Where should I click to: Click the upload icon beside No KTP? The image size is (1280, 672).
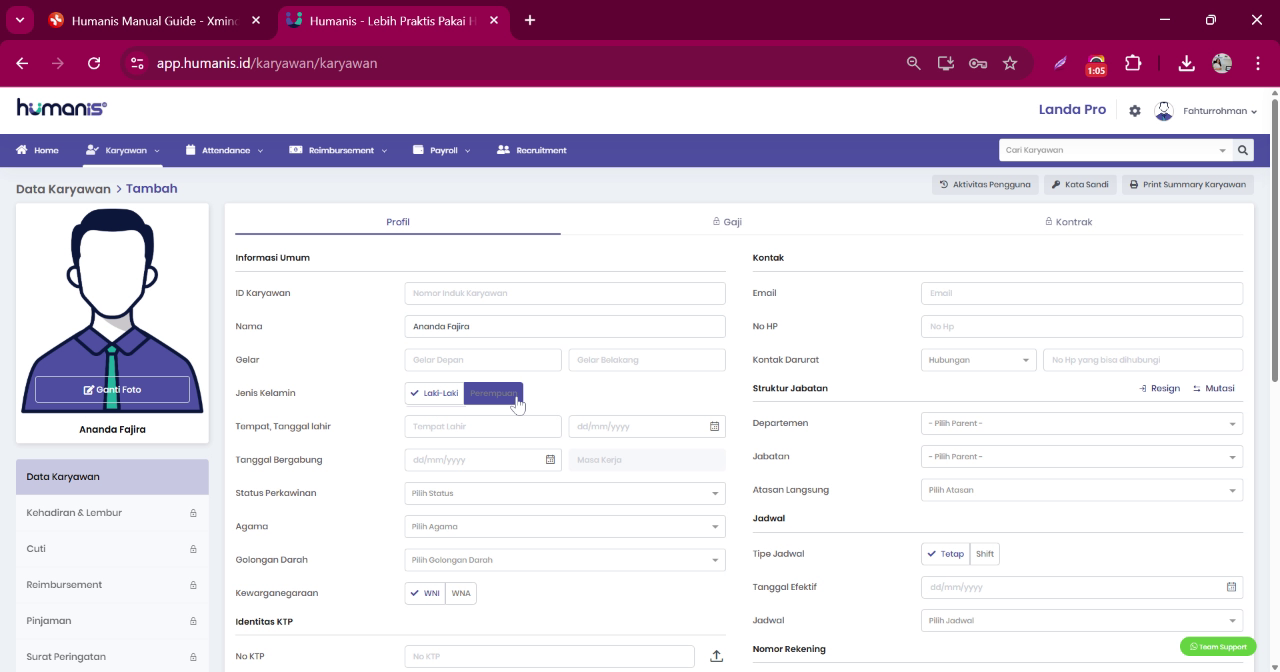coord(716,656)
